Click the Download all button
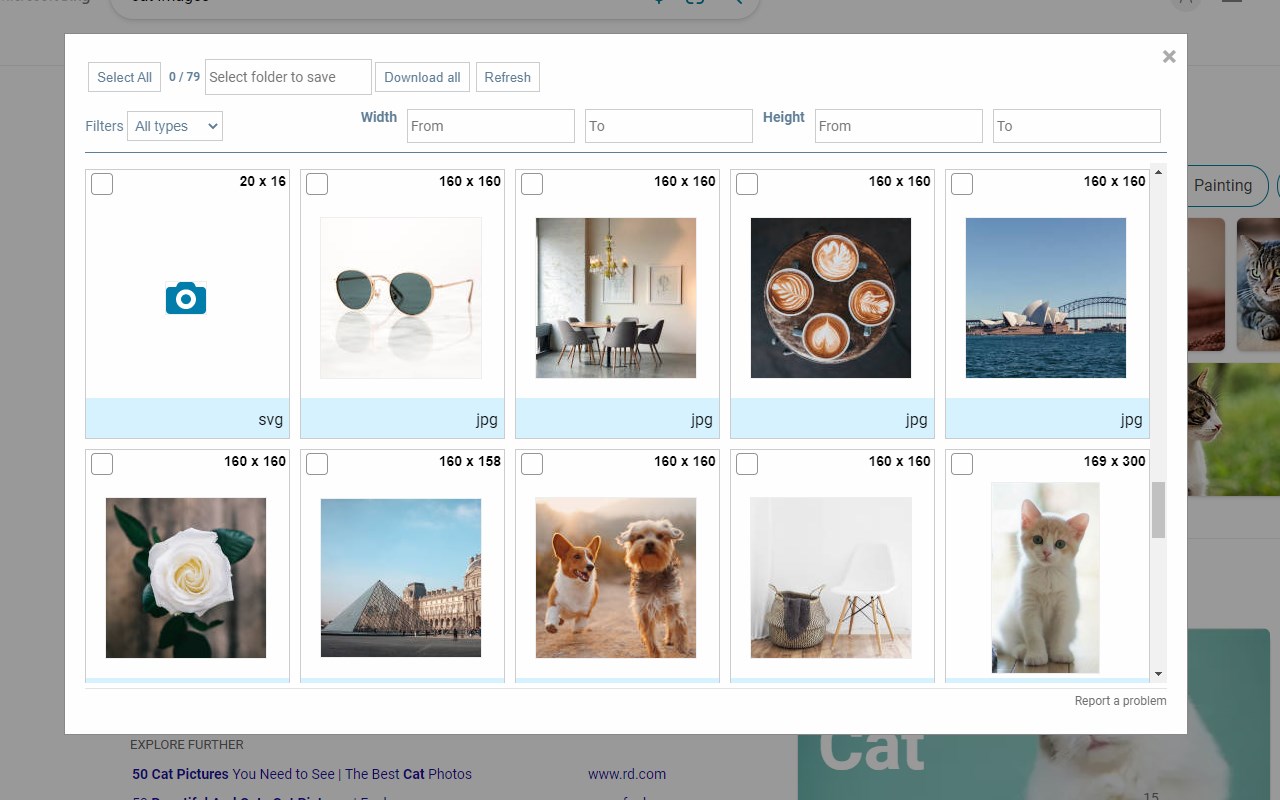Image resolution: width=1280 pixels, height=800 pixels. (422, 77)
